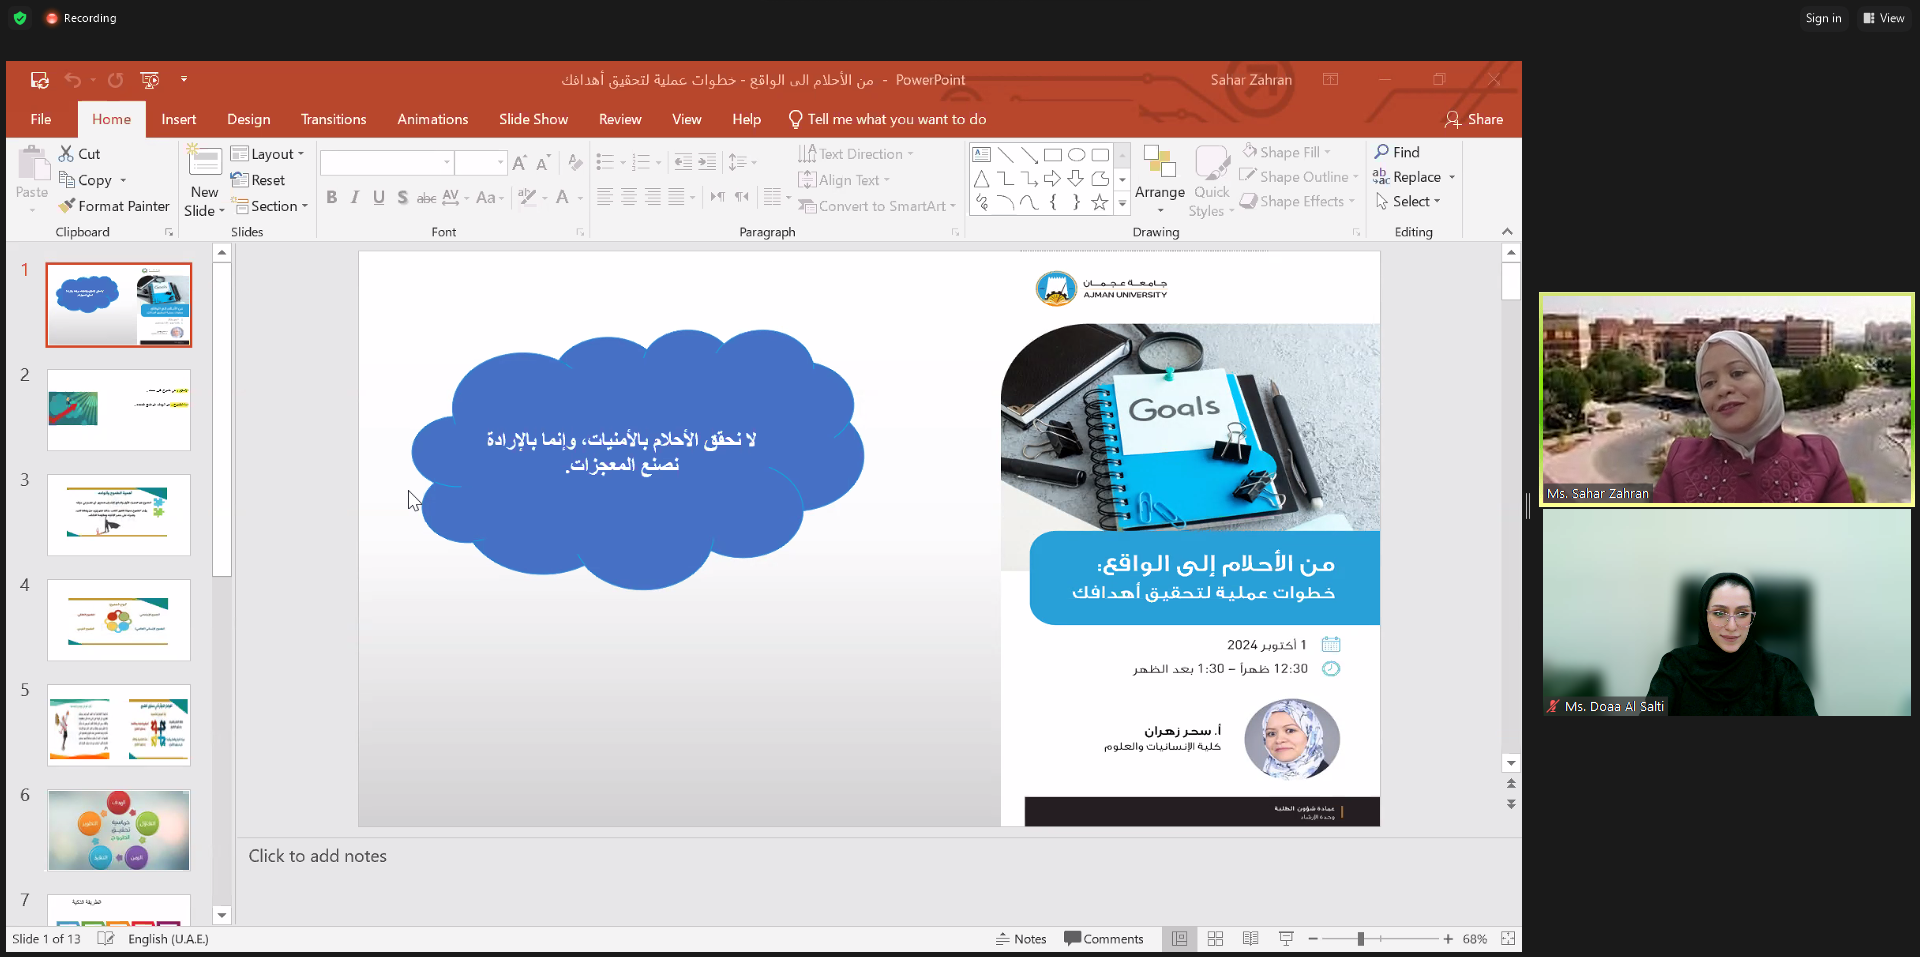Viewport: 1920px width, 957px height.
Task: Click the Share button
Action: coord(1473,119)
